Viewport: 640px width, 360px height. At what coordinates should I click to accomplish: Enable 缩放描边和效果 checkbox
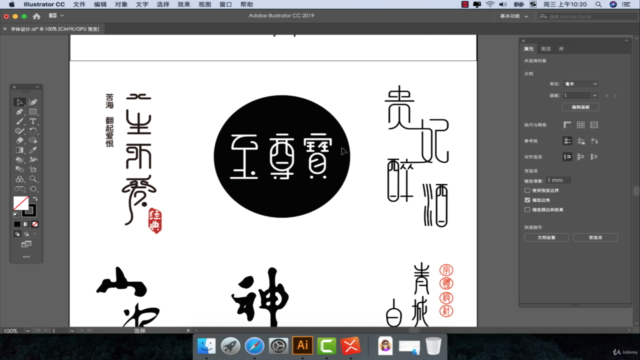[527, 209]
